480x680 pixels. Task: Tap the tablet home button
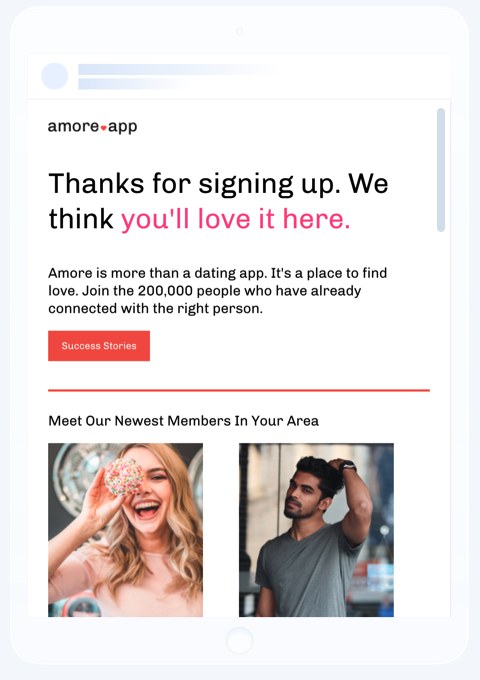pos(239,640)
